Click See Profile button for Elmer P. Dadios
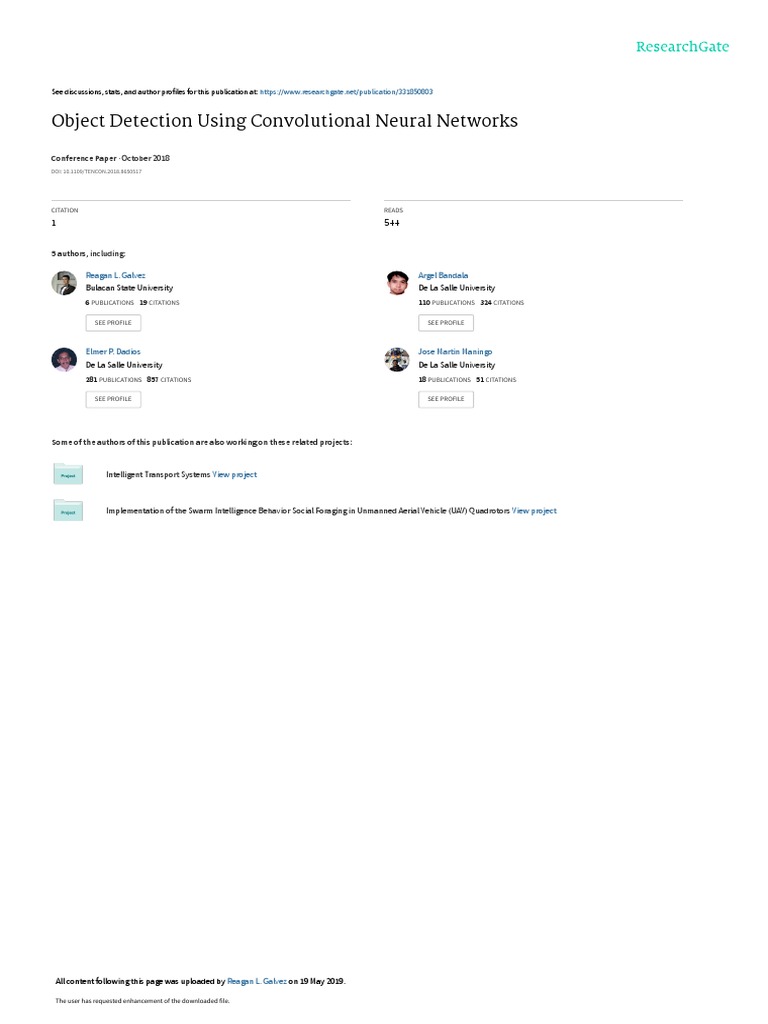This screenshot has width=768, height=1024. pyautogui.click(x=113, y=399)
